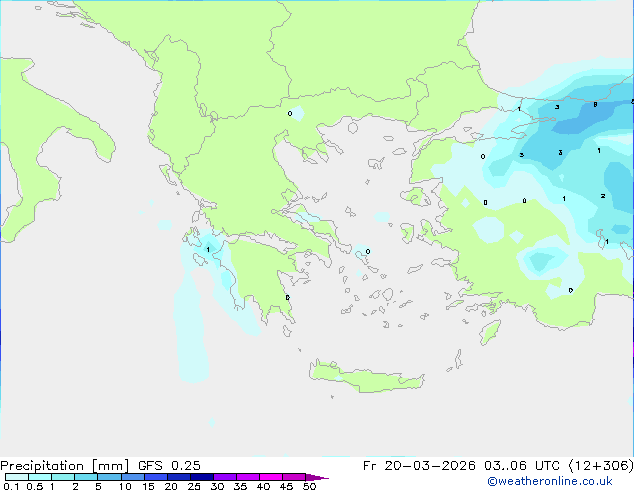Screen dimensions: 634x490
Task: Click the "10" legend scale label
Action: tap(125, 486)
